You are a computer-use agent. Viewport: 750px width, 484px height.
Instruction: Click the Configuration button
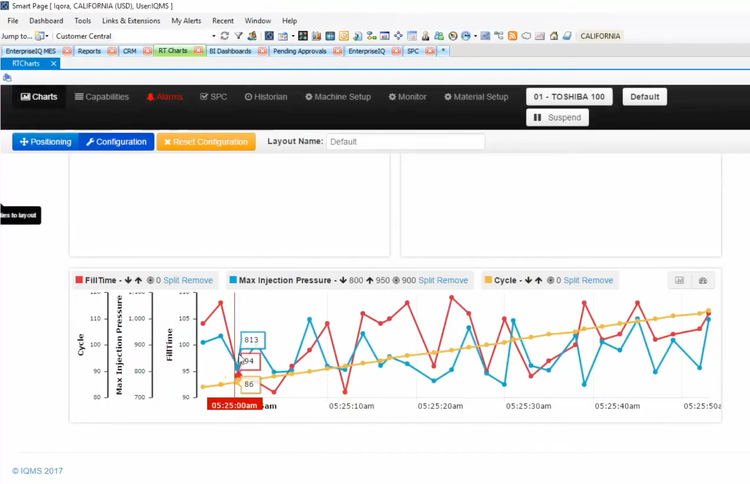pyautogui.click(x=116, y=142)
